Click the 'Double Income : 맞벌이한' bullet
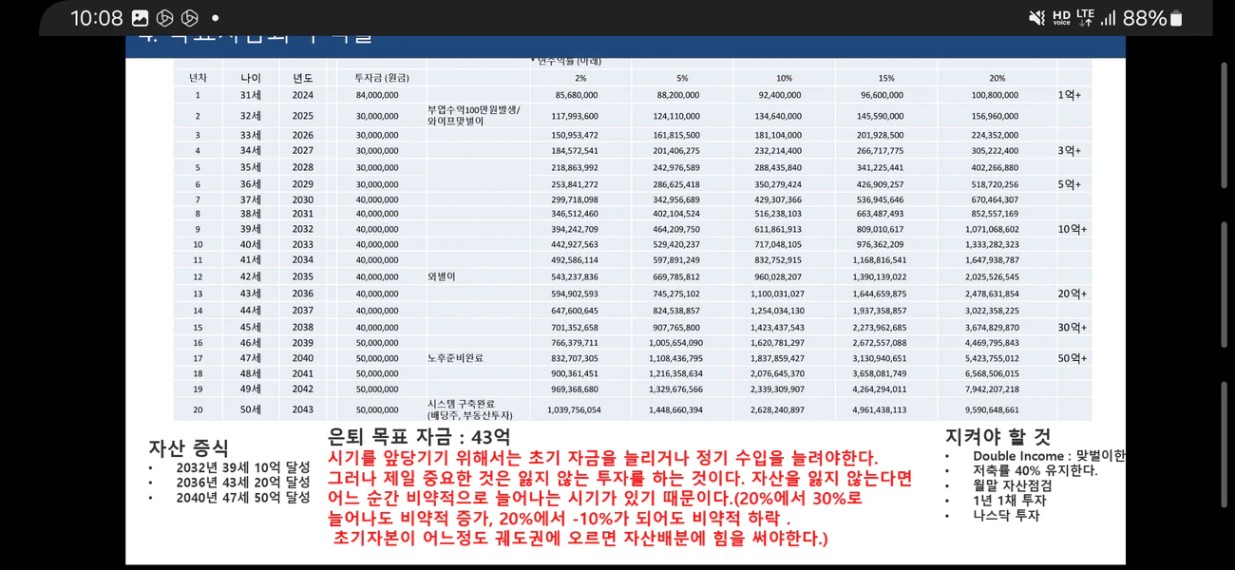This screenshot has height=570, width=1235. [1049, 456]
